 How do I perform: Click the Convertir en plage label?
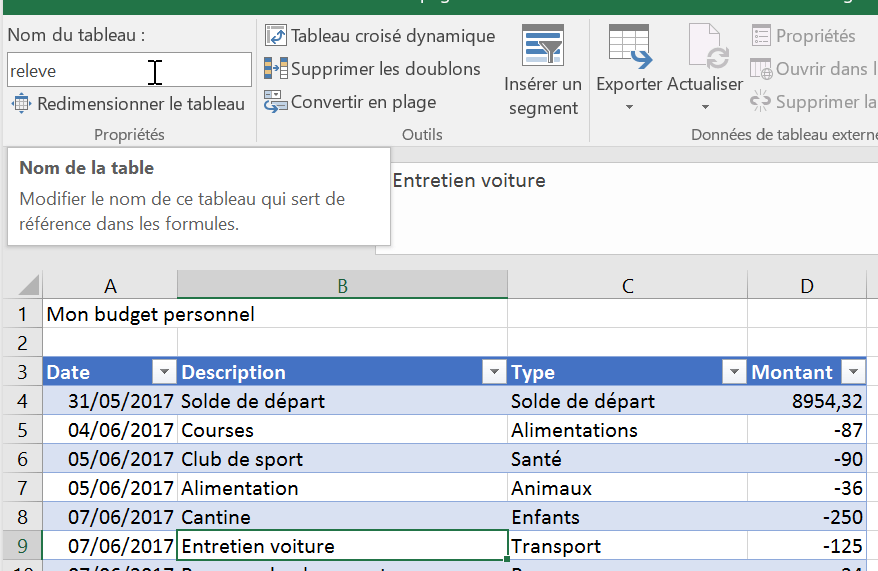pyautogui.click(x=363, y=102)
